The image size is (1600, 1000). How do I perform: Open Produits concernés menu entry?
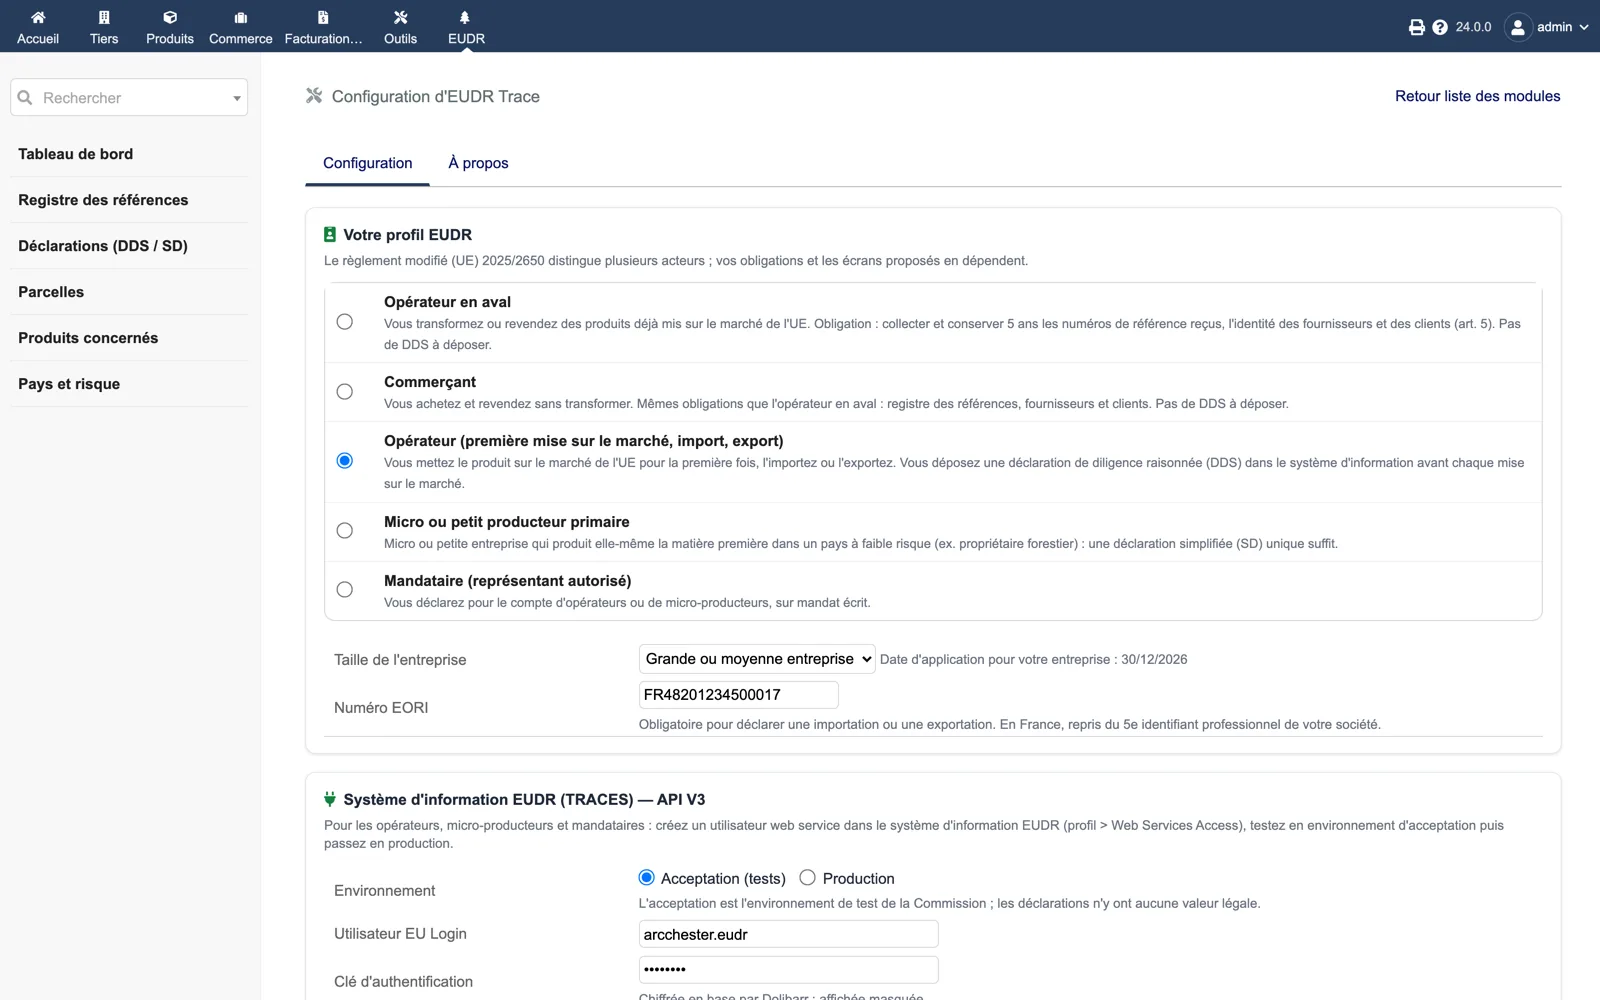88,338
